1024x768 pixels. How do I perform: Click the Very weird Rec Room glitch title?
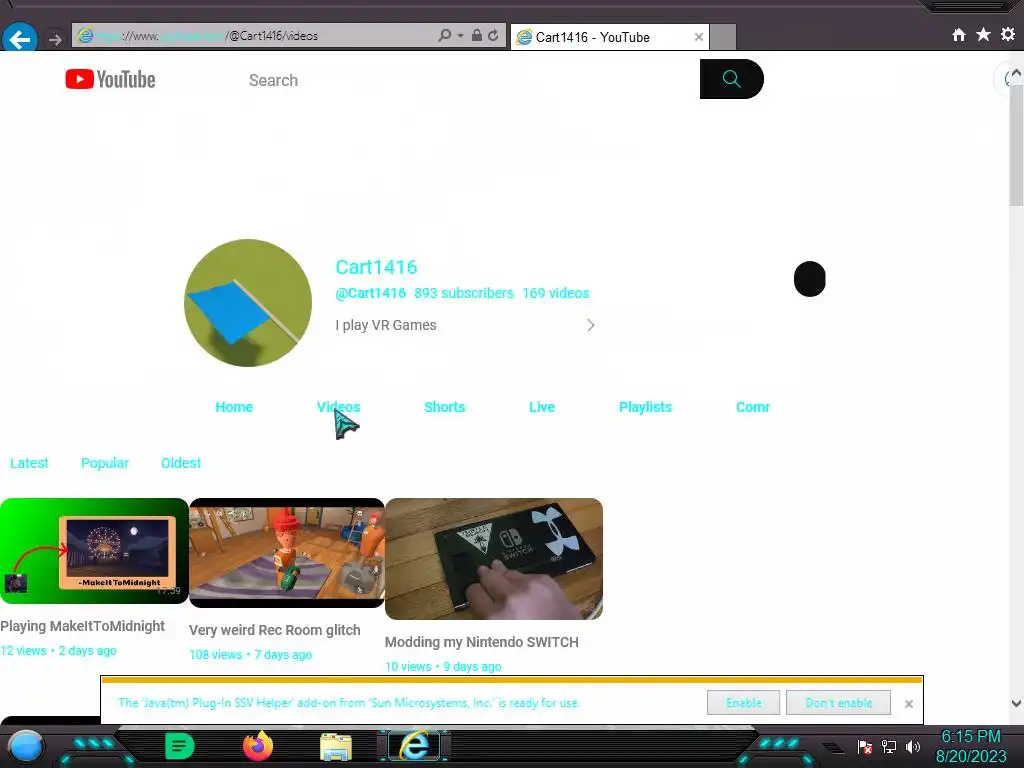click(274, 630)
